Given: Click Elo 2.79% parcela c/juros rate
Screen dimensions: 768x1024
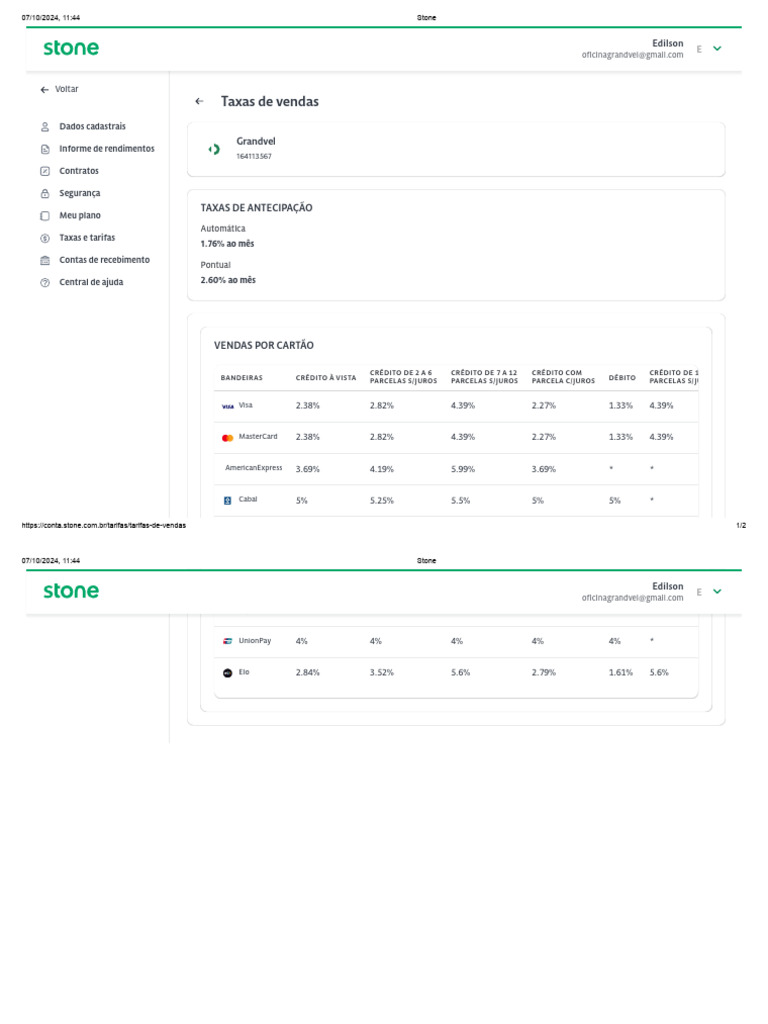Looking at the screenshot, I should [543, 672].
